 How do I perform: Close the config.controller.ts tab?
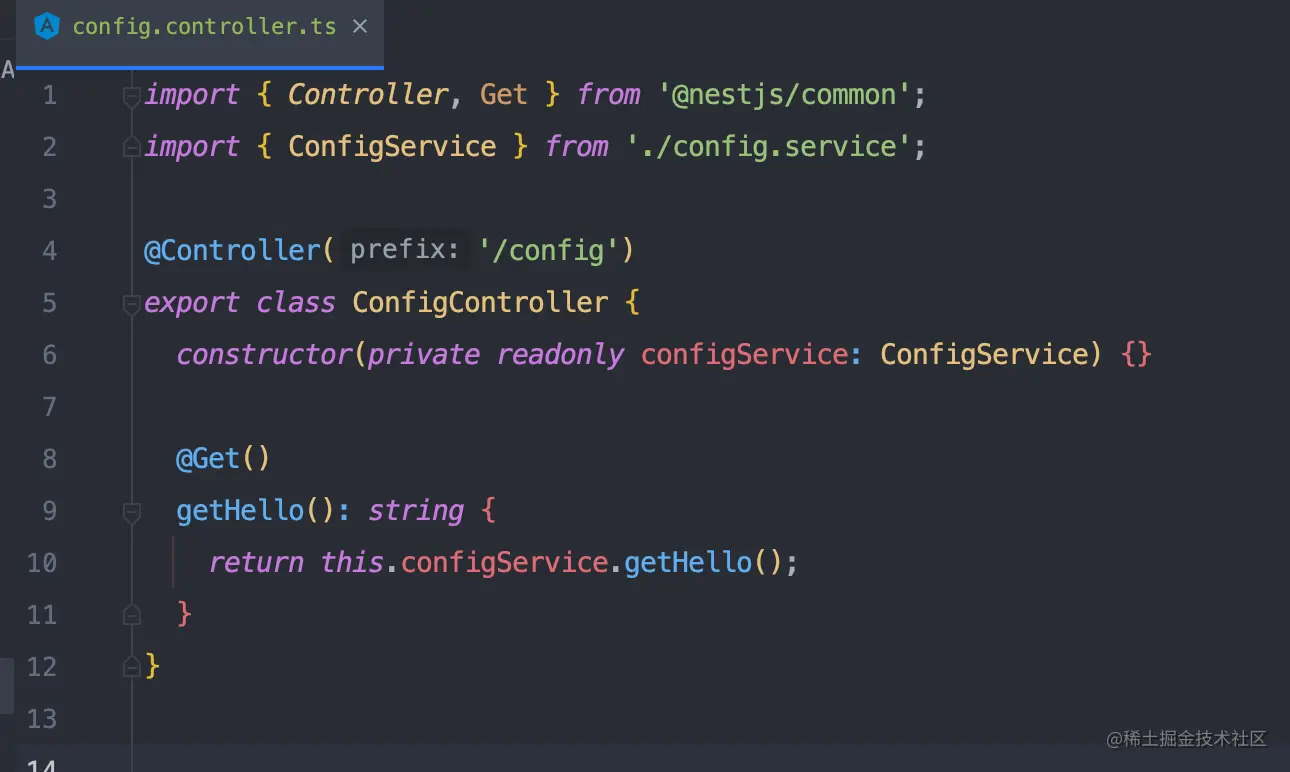pos(360,26)
